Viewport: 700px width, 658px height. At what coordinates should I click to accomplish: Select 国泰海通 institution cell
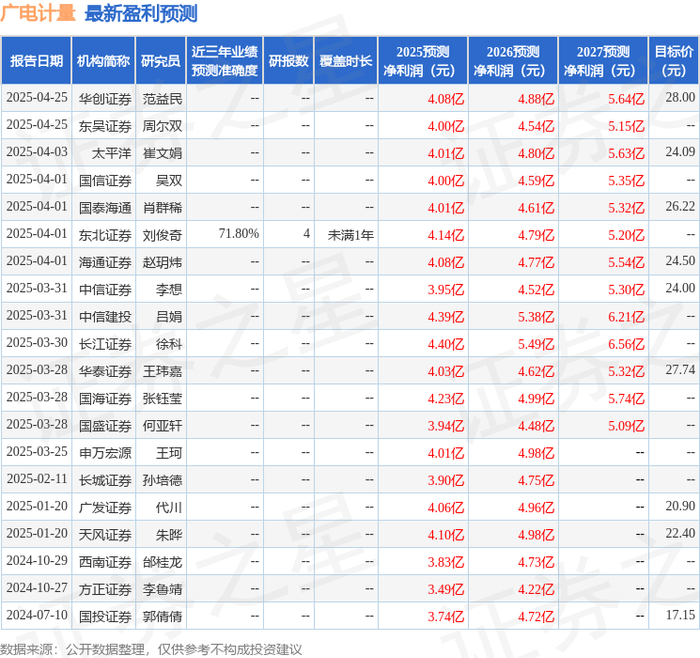105,208
